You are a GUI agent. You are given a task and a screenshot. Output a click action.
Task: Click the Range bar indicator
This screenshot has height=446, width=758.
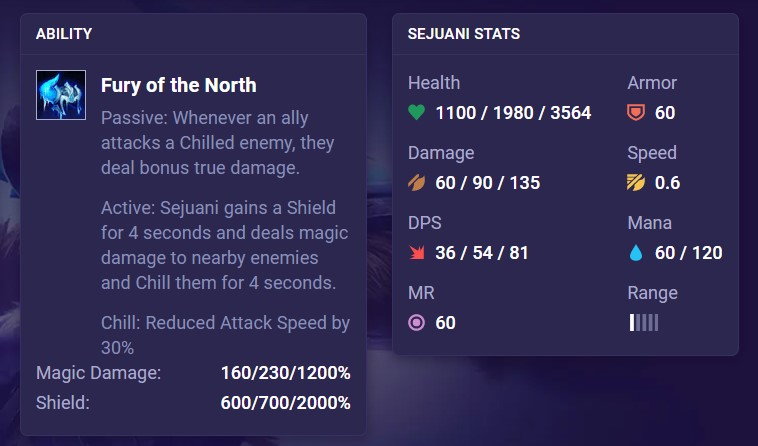(643, 322)
